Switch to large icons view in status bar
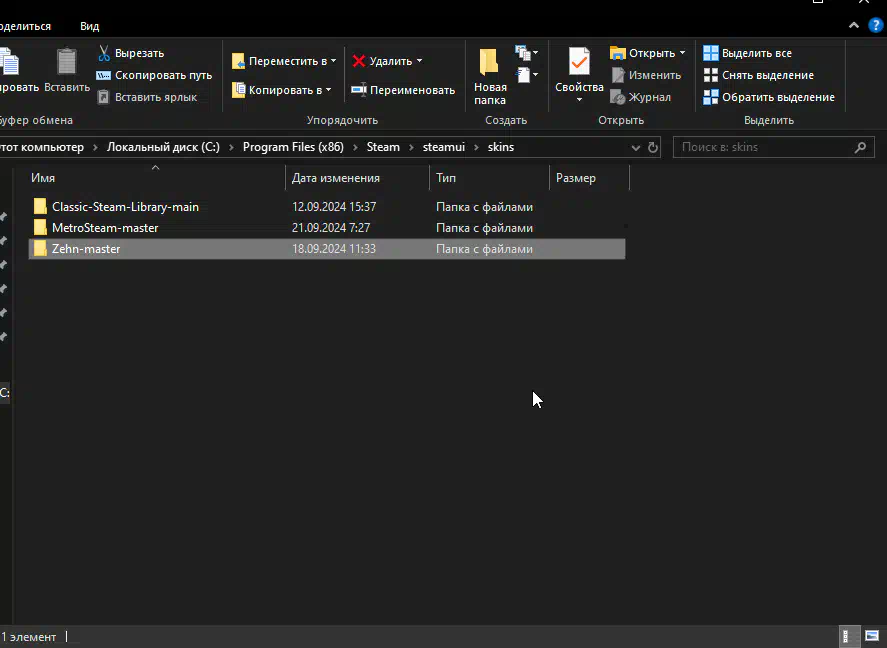 (x=872, y=637)
